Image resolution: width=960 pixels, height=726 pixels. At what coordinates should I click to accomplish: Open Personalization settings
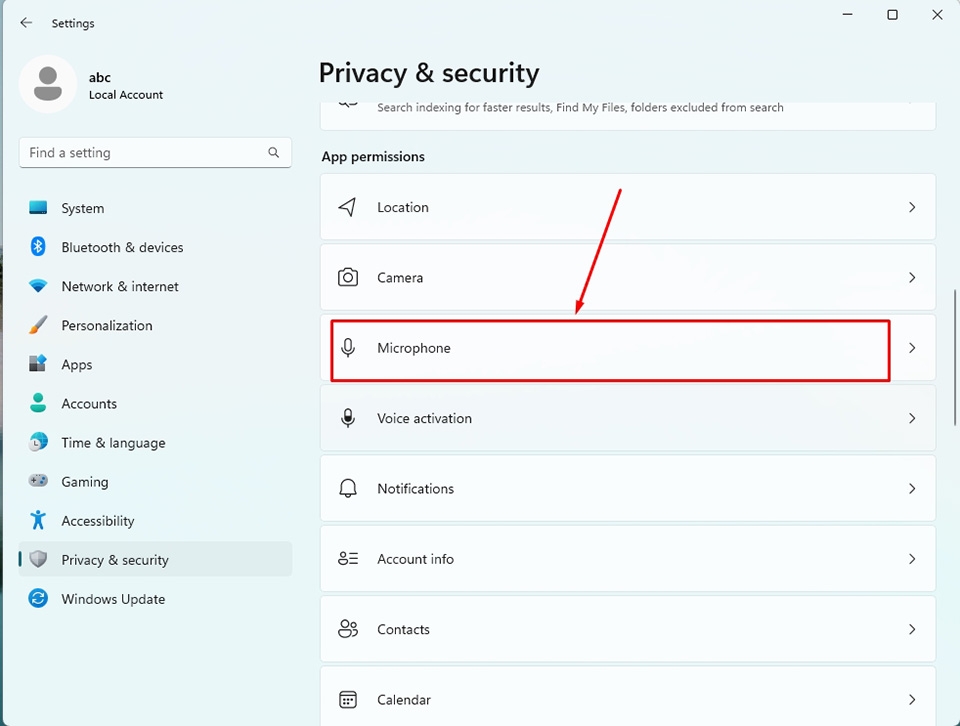[x=156, y=326]
